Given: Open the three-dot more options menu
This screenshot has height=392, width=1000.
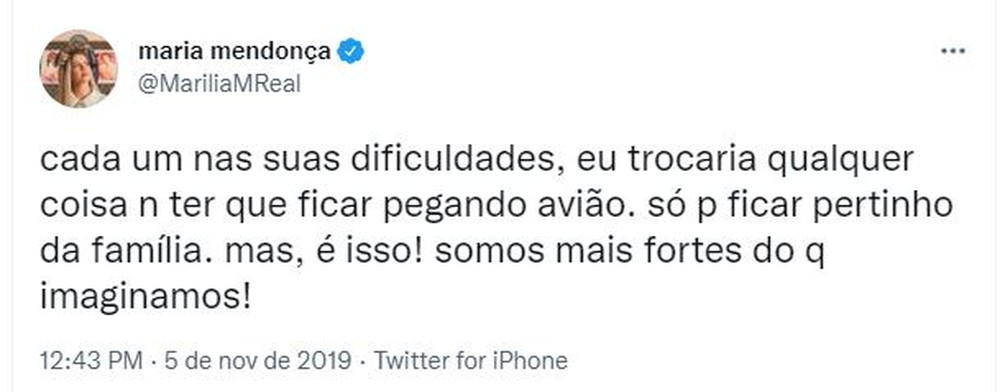Looking at the screenshot, I should tap(953, 52).
